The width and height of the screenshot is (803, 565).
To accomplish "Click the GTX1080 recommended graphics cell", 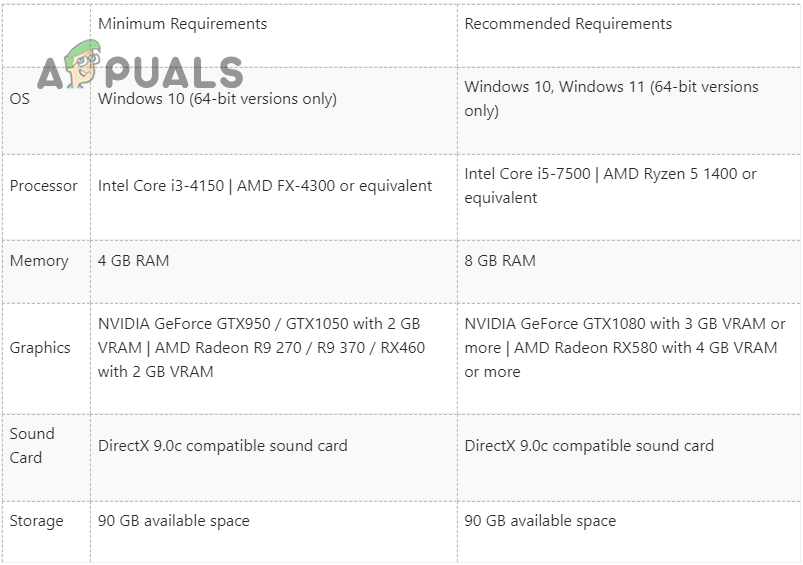I will 624,348.
